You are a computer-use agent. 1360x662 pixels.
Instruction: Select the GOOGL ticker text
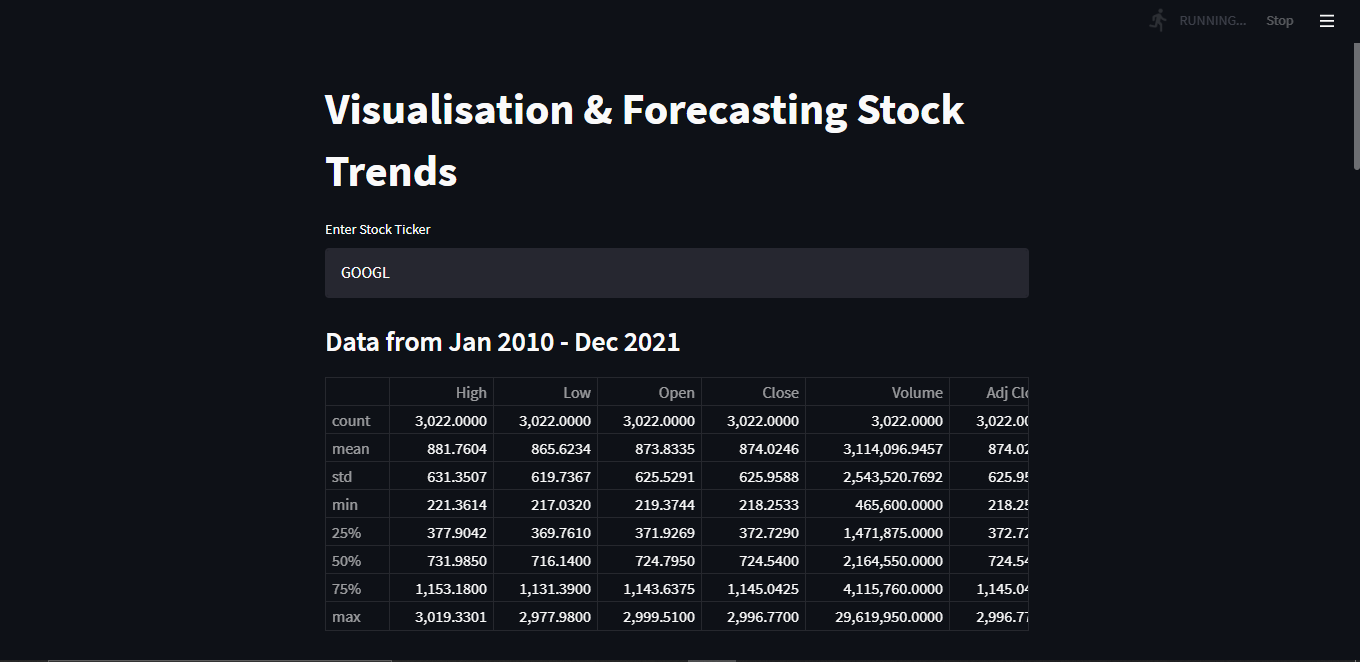point(364,272)
